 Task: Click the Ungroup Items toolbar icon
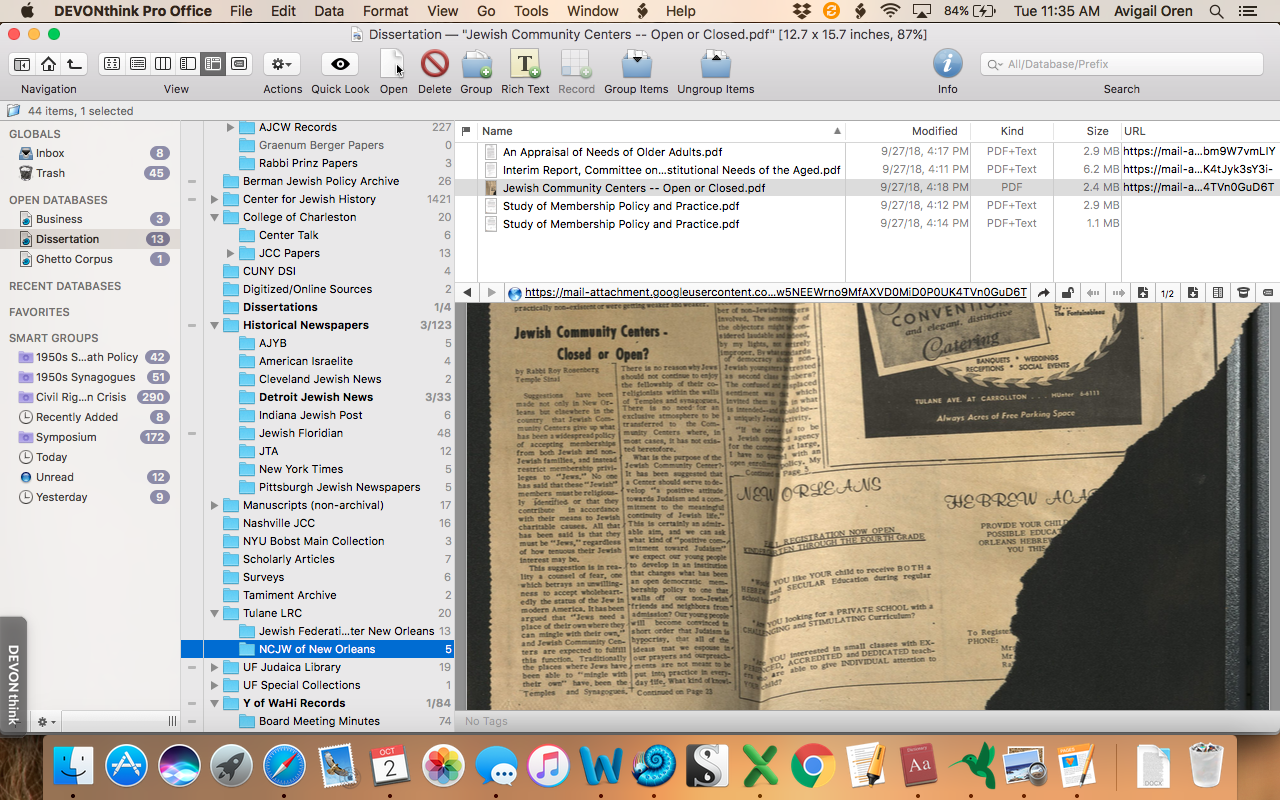point(715,64)
